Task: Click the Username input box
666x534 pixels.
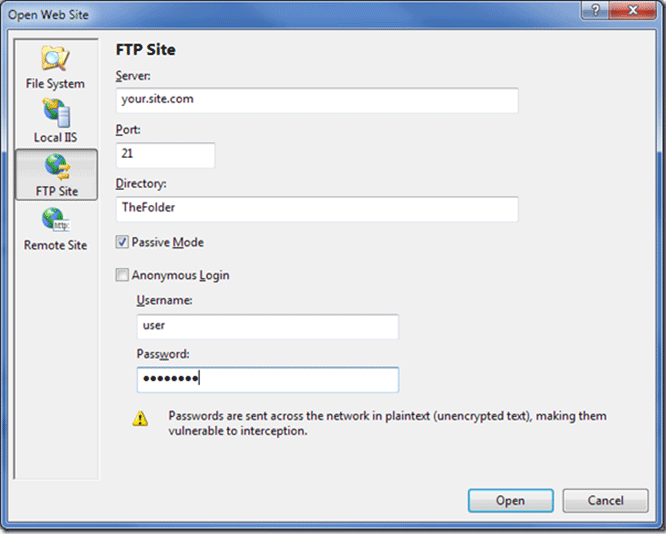Action: click(267, 326)
